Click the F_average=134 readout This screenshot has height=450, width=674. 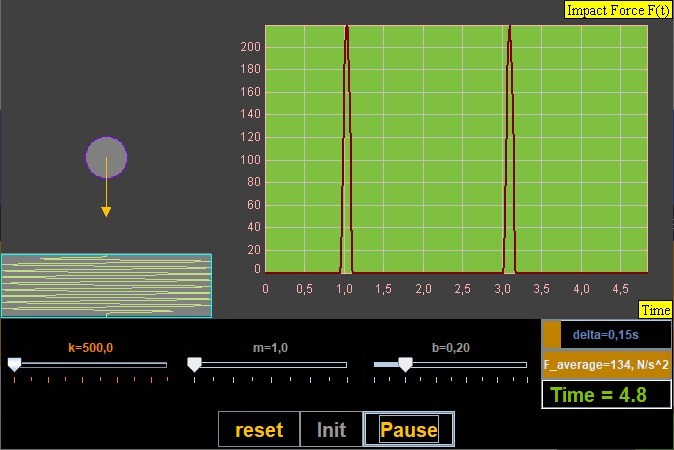607,365
